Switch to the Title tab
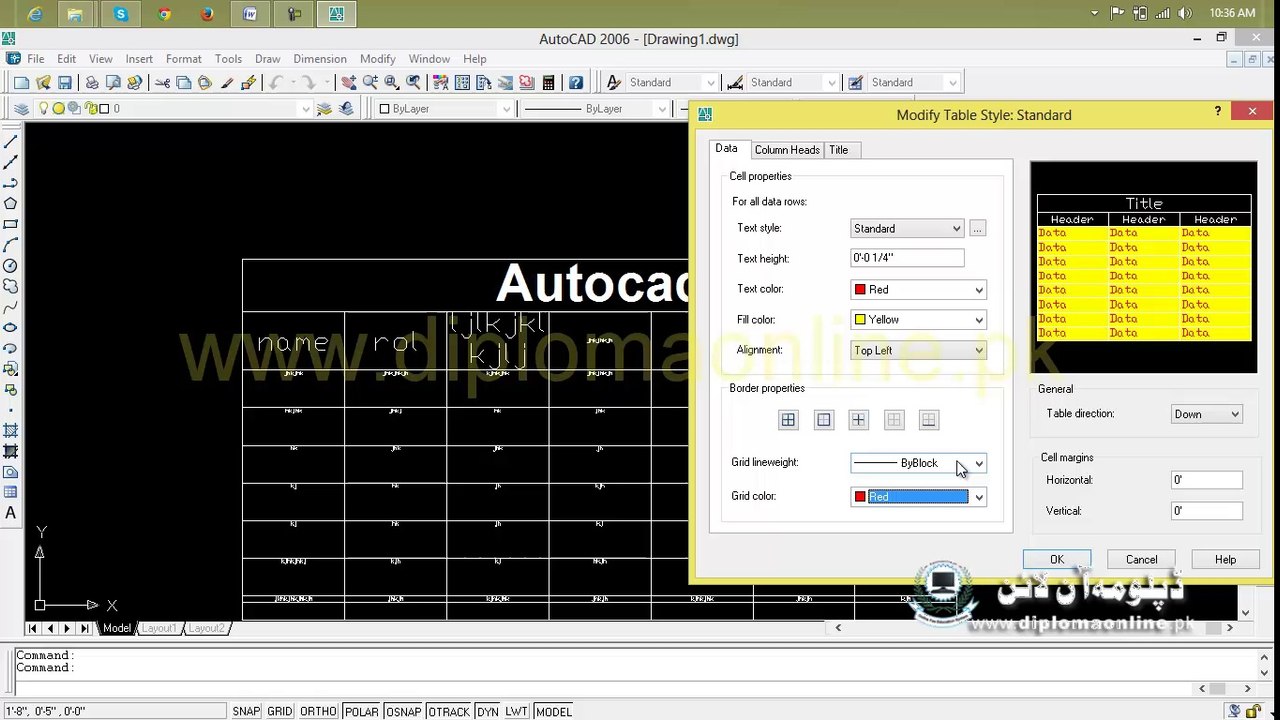The width and height of the screenshot is (1280, 720). point(839,150)
